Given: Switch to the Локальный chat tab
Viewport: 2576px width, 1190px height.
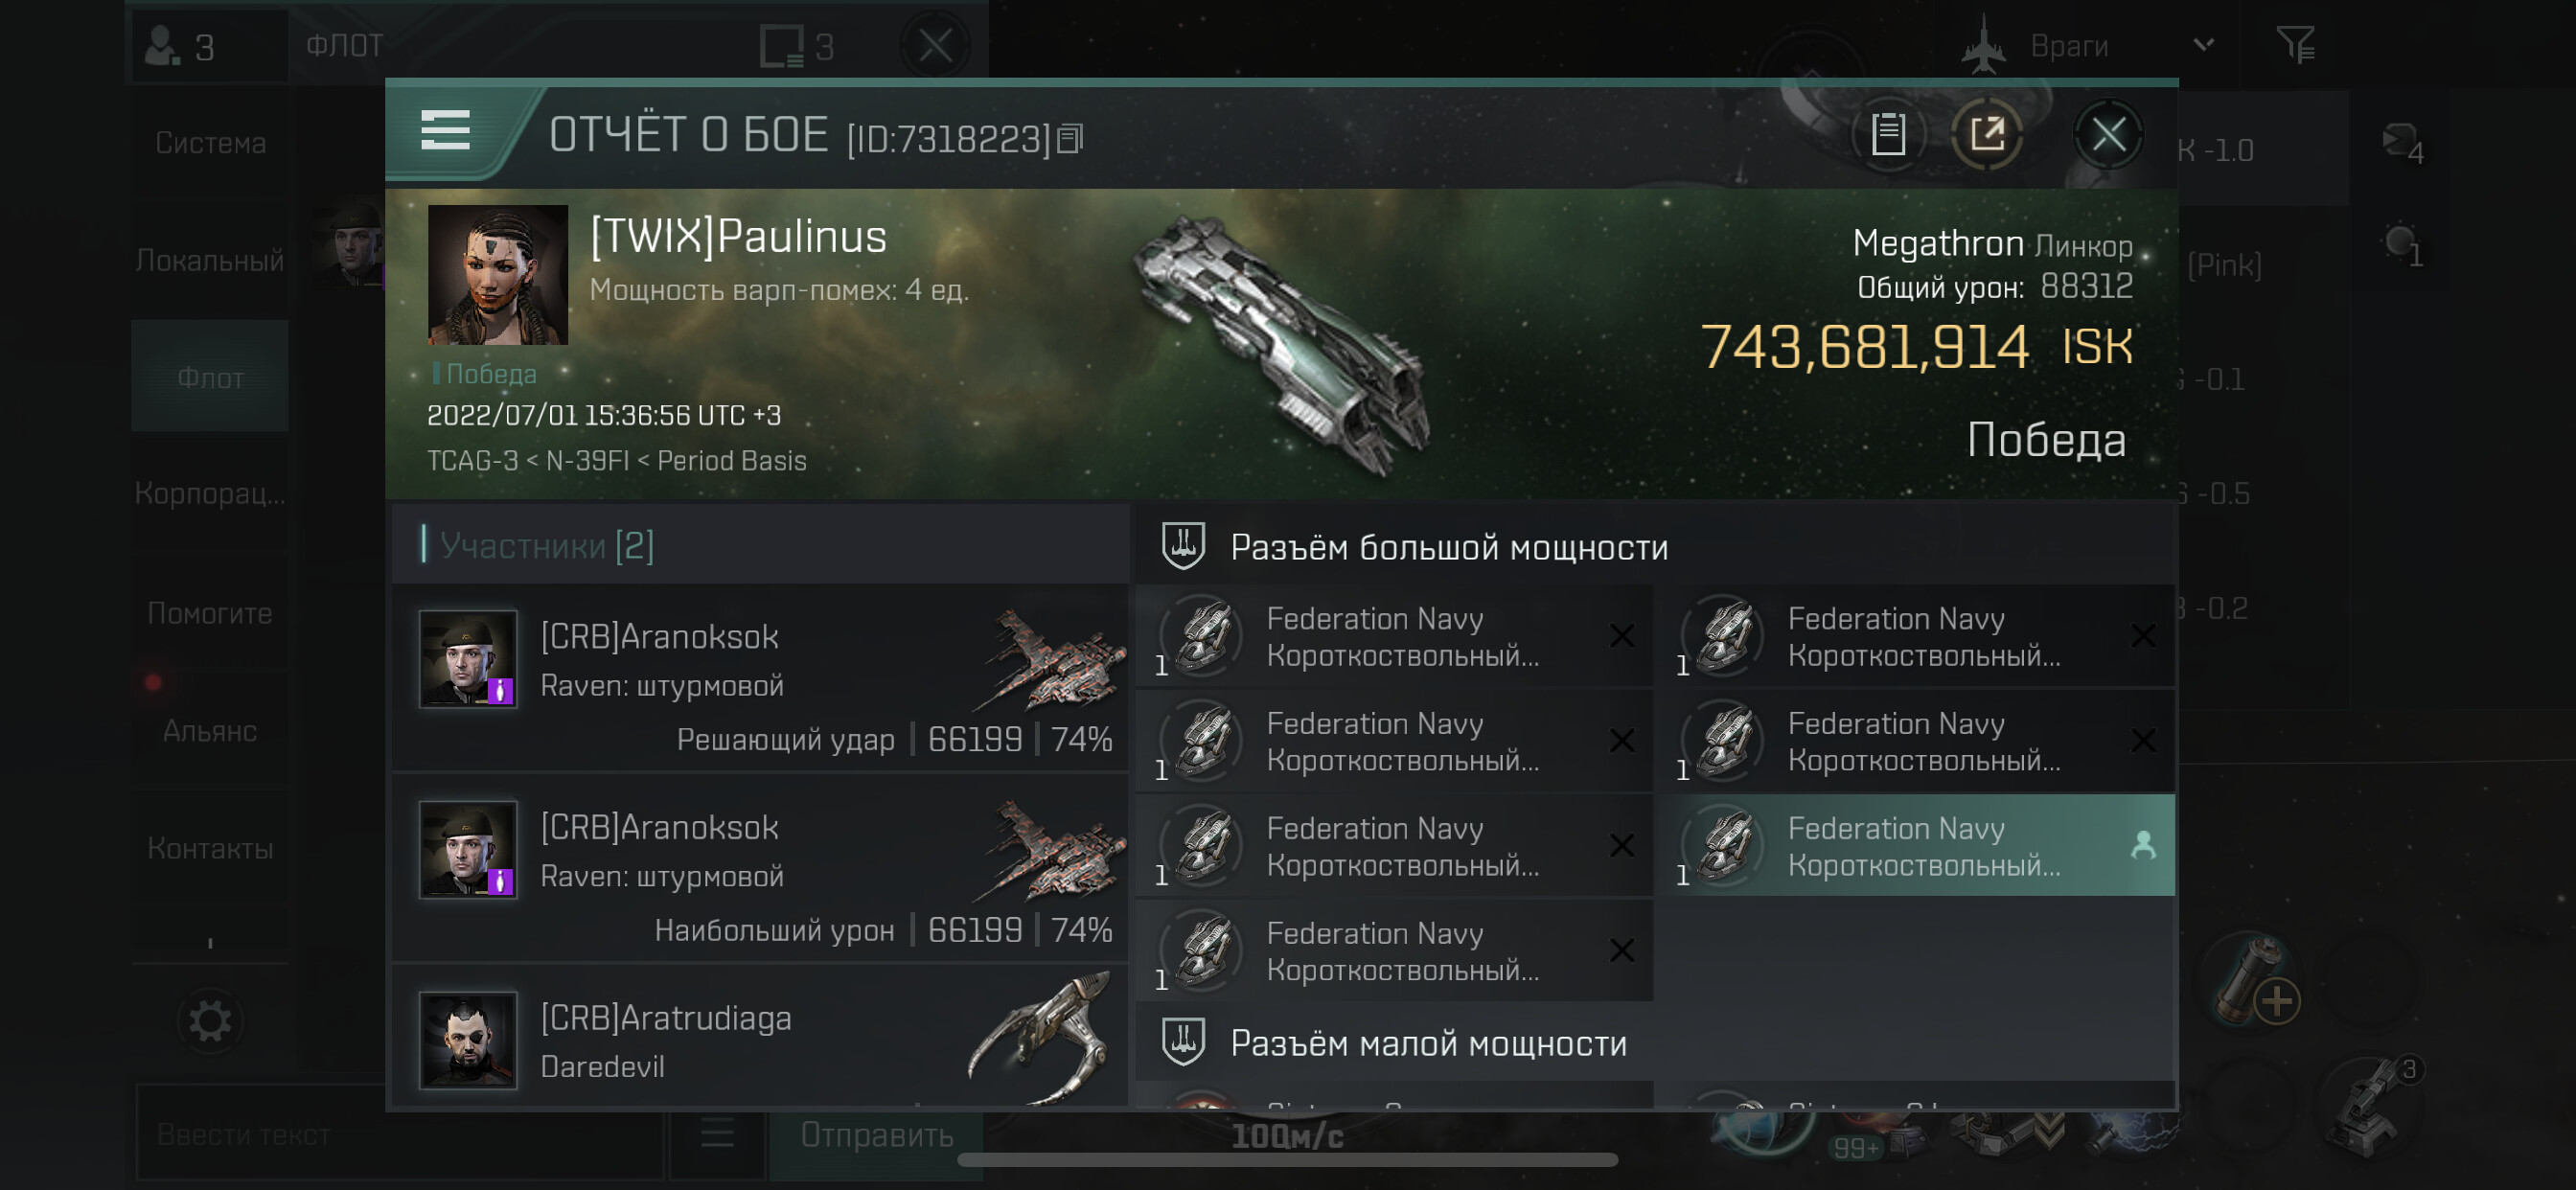Looking at the screenshot, I should pyautogui.click(x=210, y=261).
